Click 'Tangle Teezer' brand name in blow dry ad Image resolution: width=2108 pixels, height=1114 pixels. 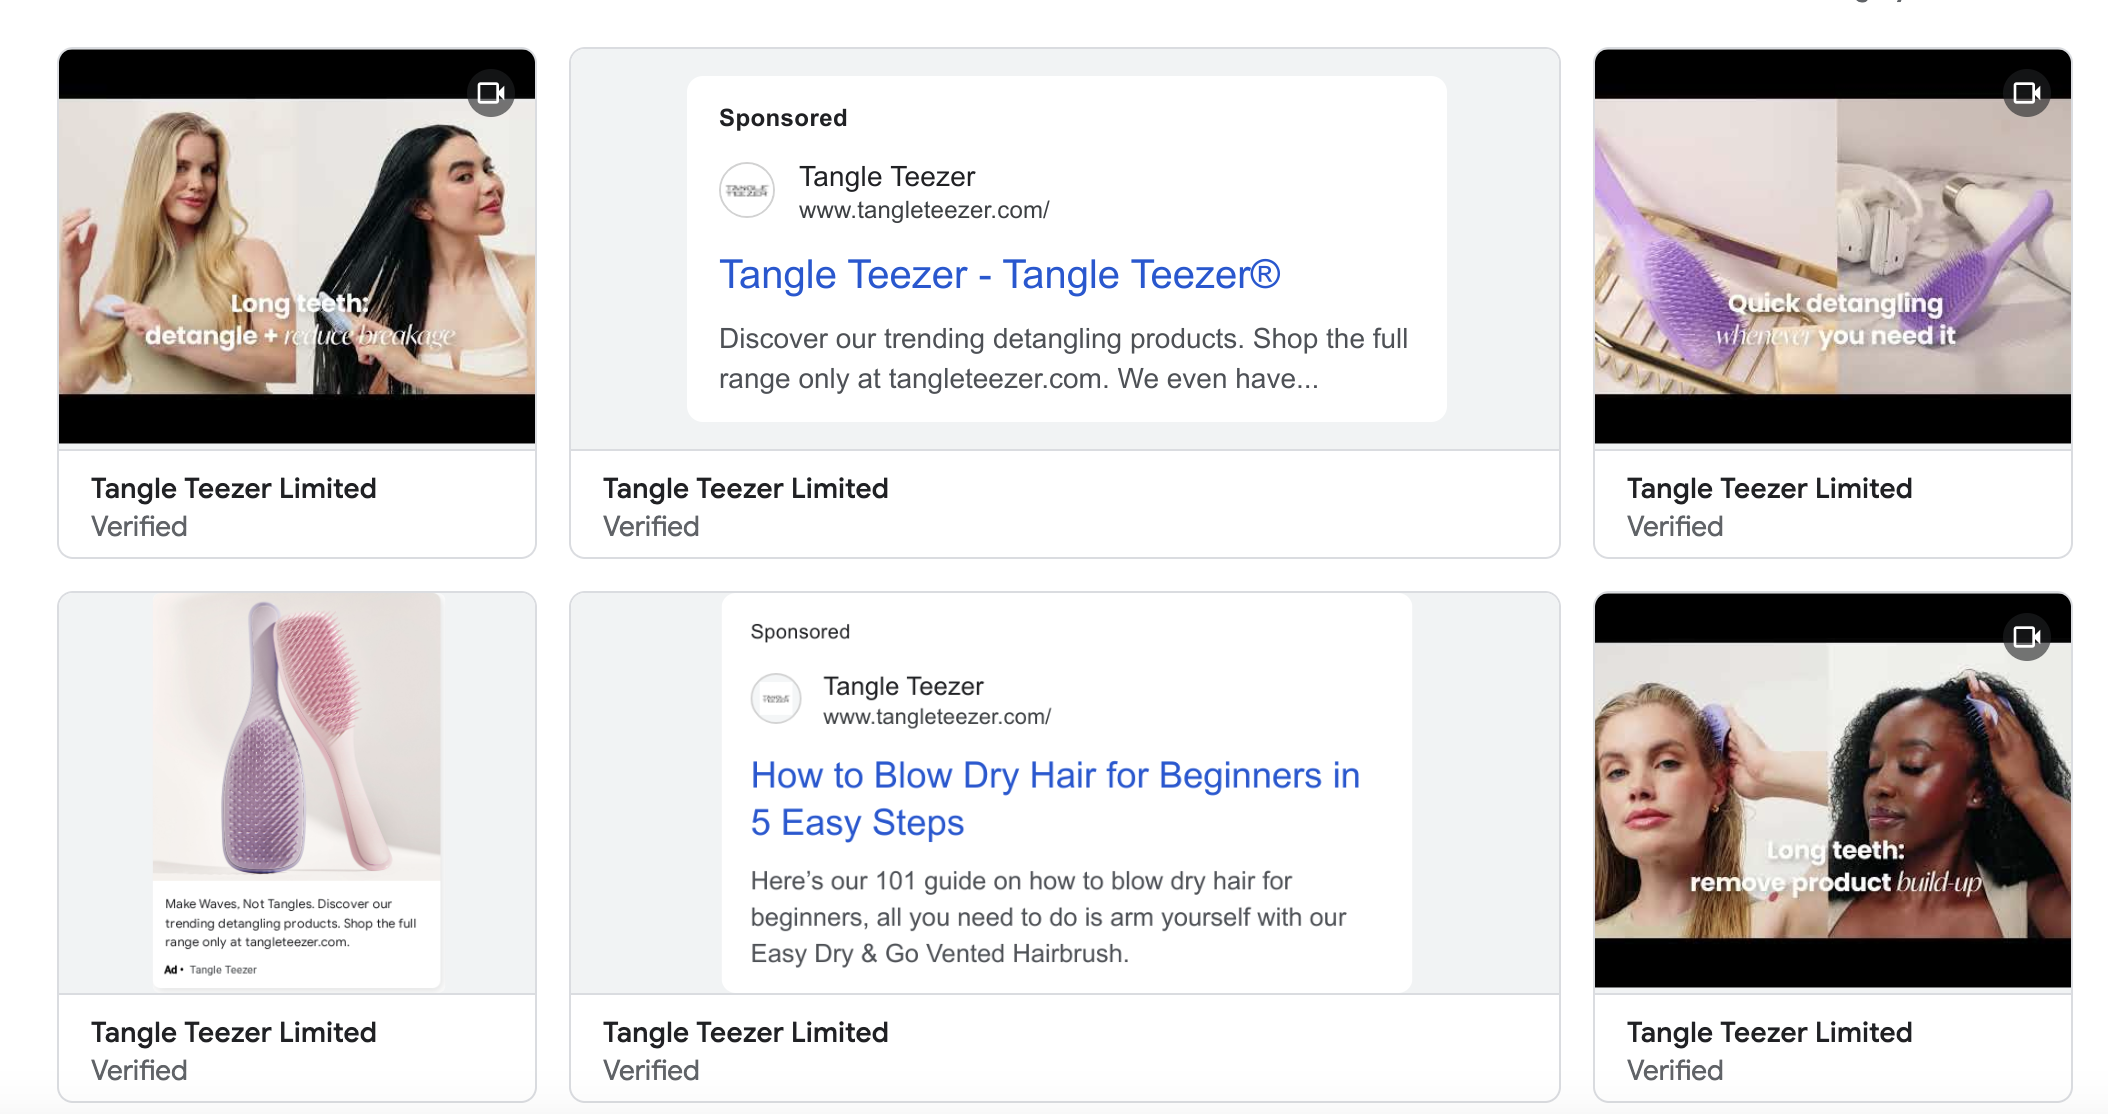pyautogui.click(x=903, y=686)
